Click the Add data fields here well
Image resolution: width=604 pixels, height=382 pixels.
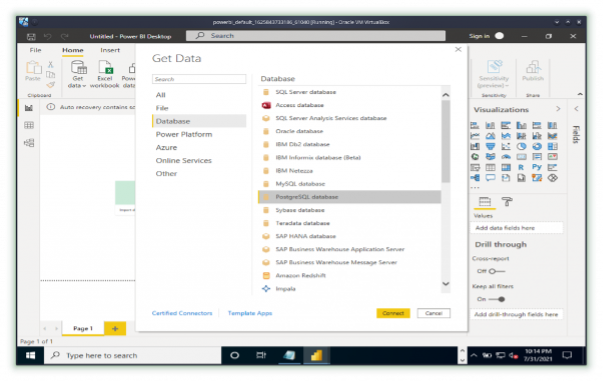pyautogui.click(x=516, y=228)
